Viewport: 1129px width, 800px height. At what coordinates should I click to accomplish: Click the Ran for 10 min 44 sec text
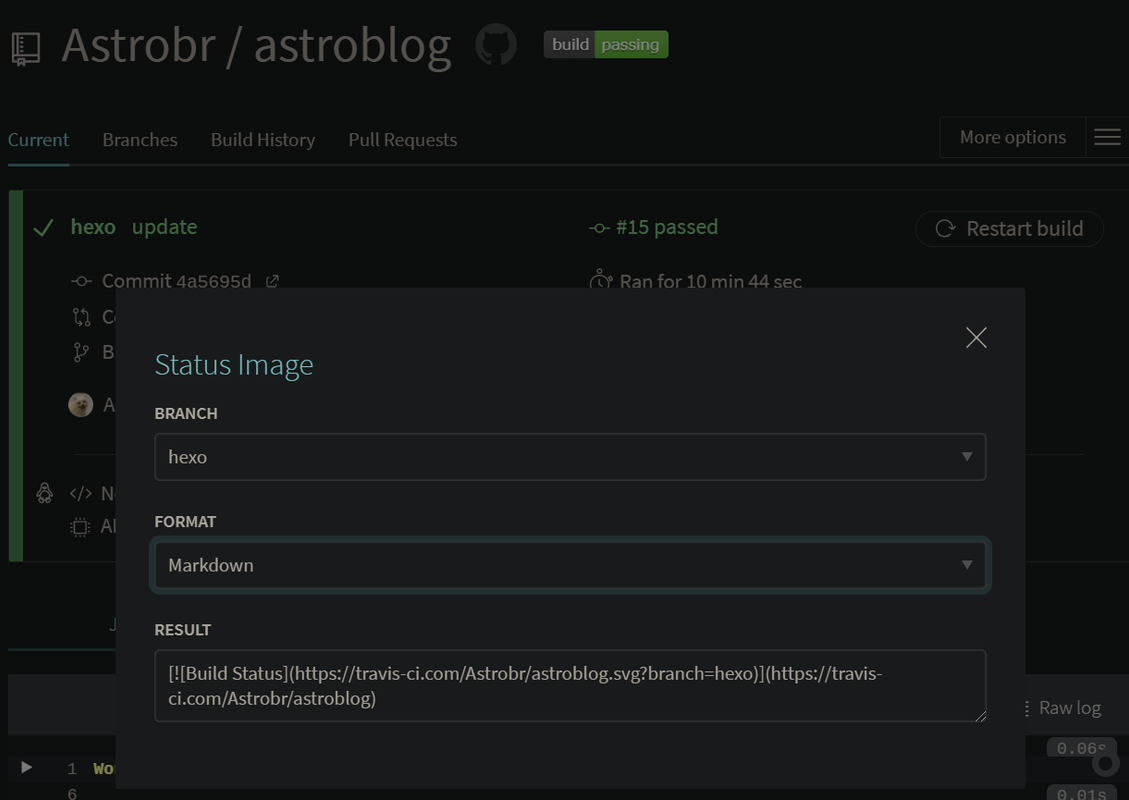point(711,282)
